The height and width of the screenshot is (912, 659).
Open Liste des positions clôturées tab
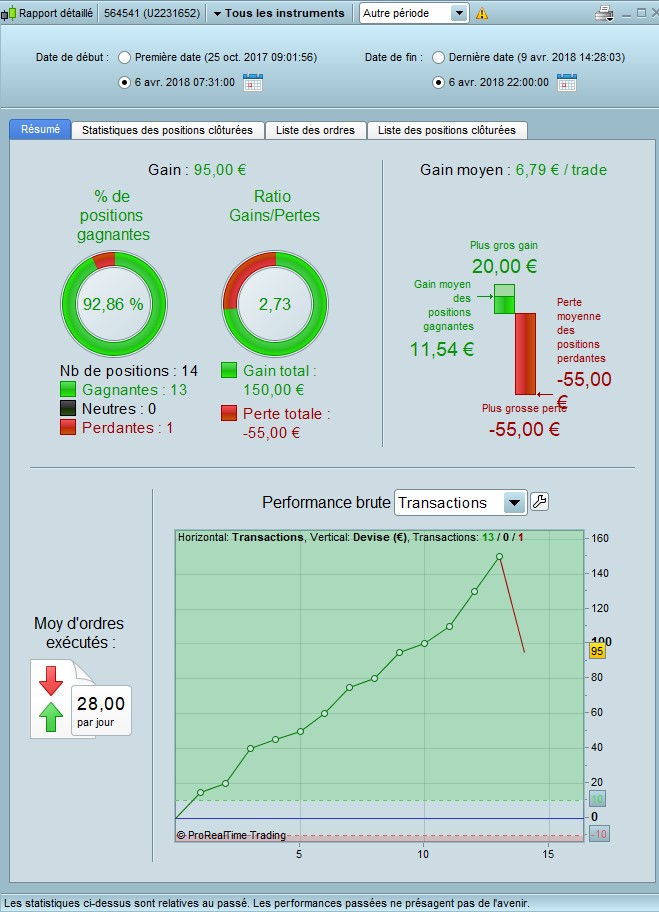pos(447,130)
